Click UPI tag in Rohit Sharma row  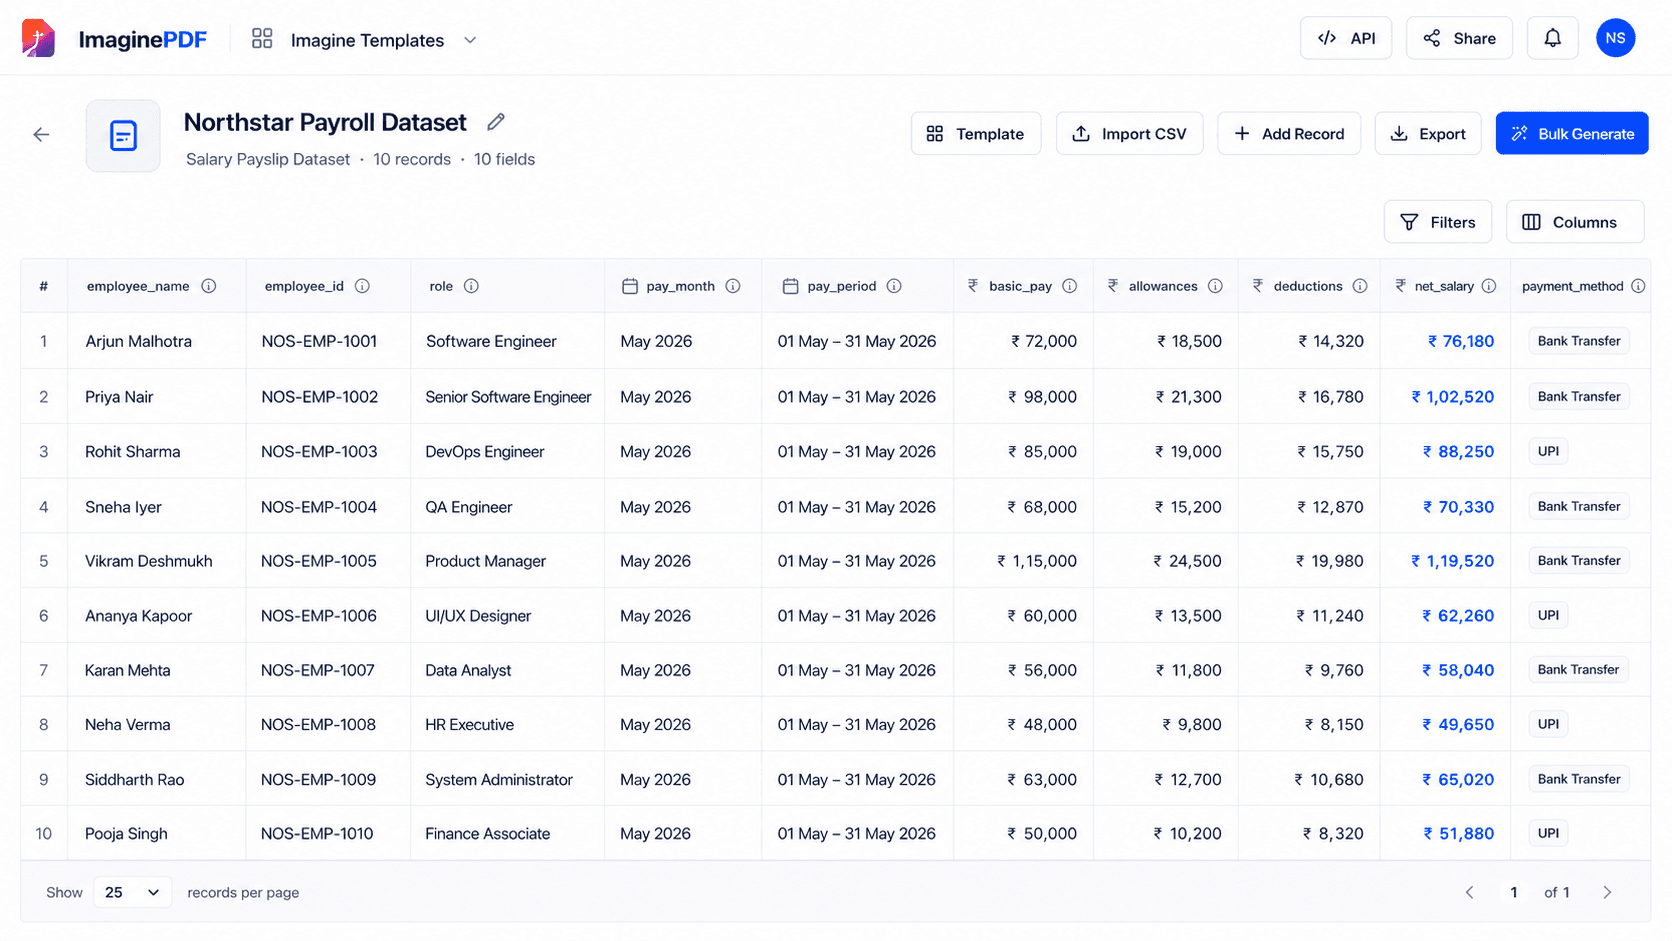pos(1548,451)
